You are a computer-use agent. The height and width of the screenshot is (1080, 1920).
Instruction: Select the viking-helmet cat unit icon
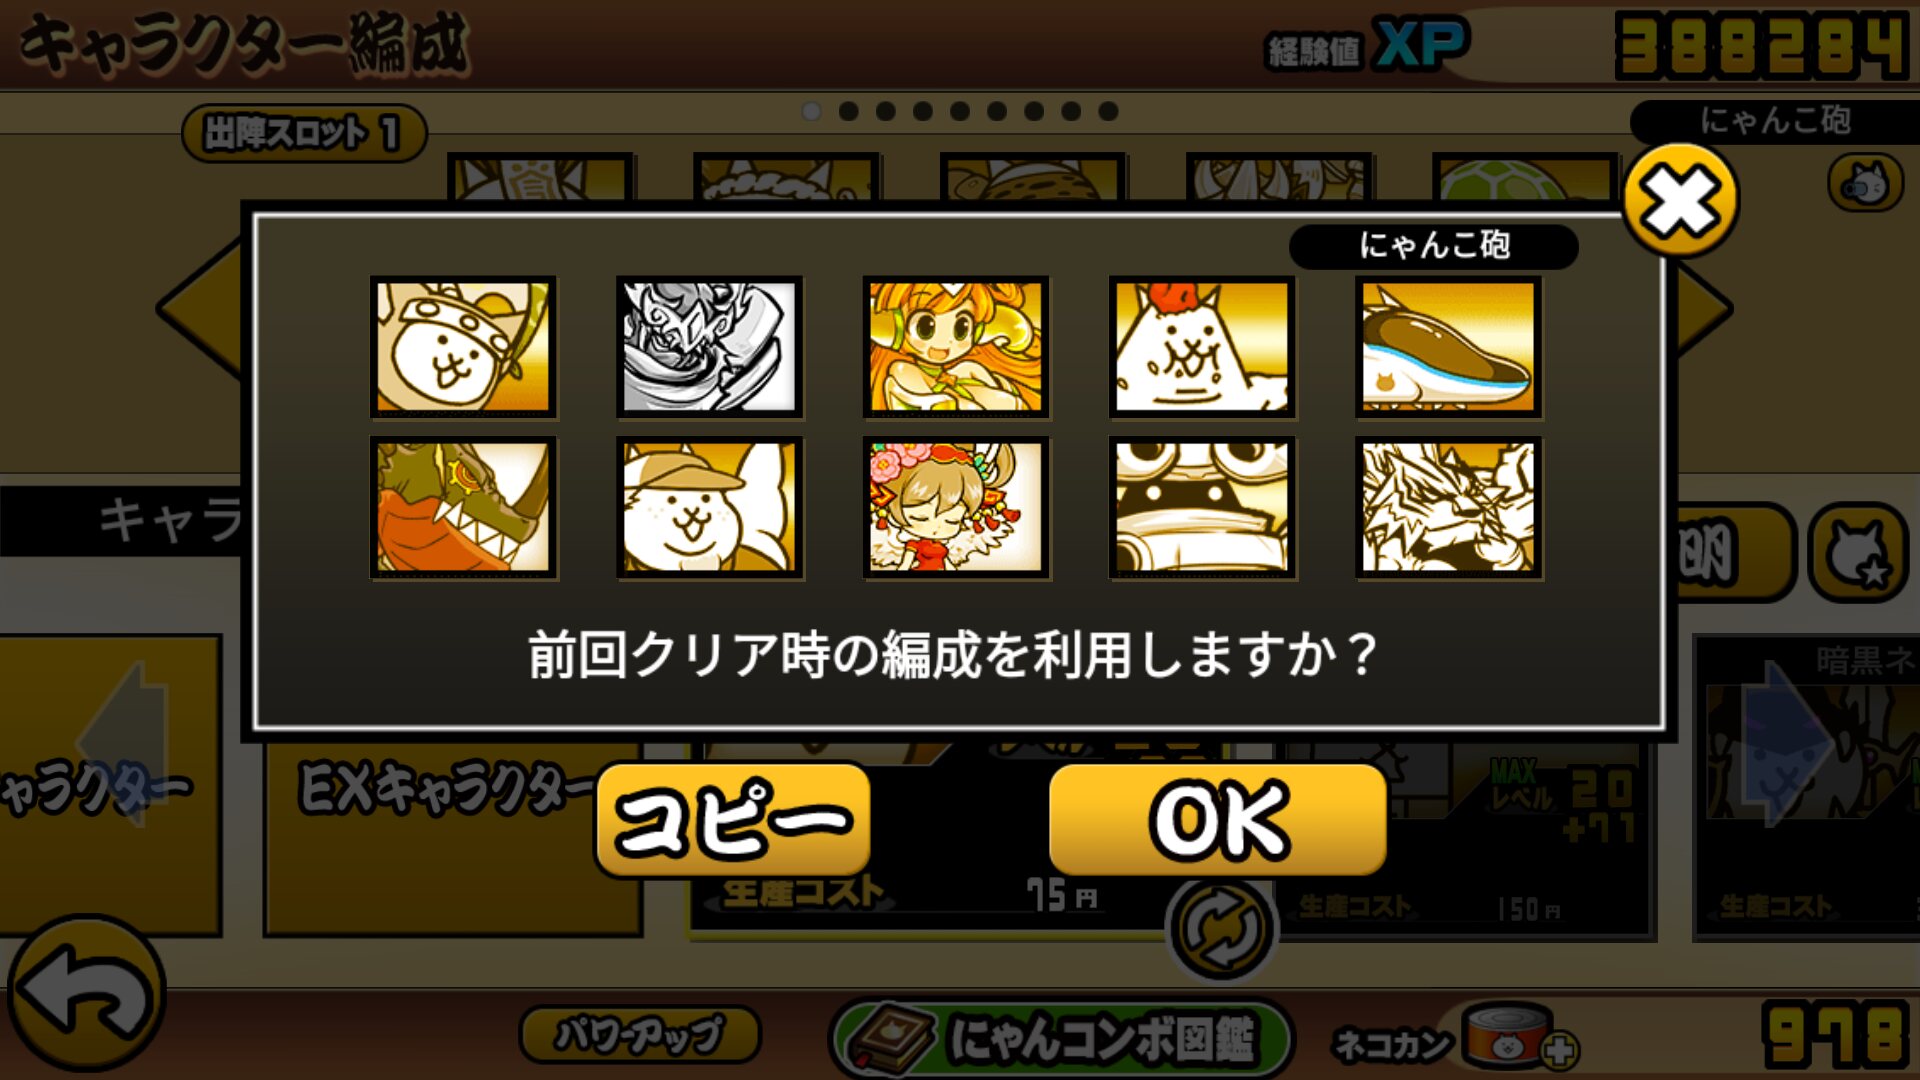click(463, 347)
